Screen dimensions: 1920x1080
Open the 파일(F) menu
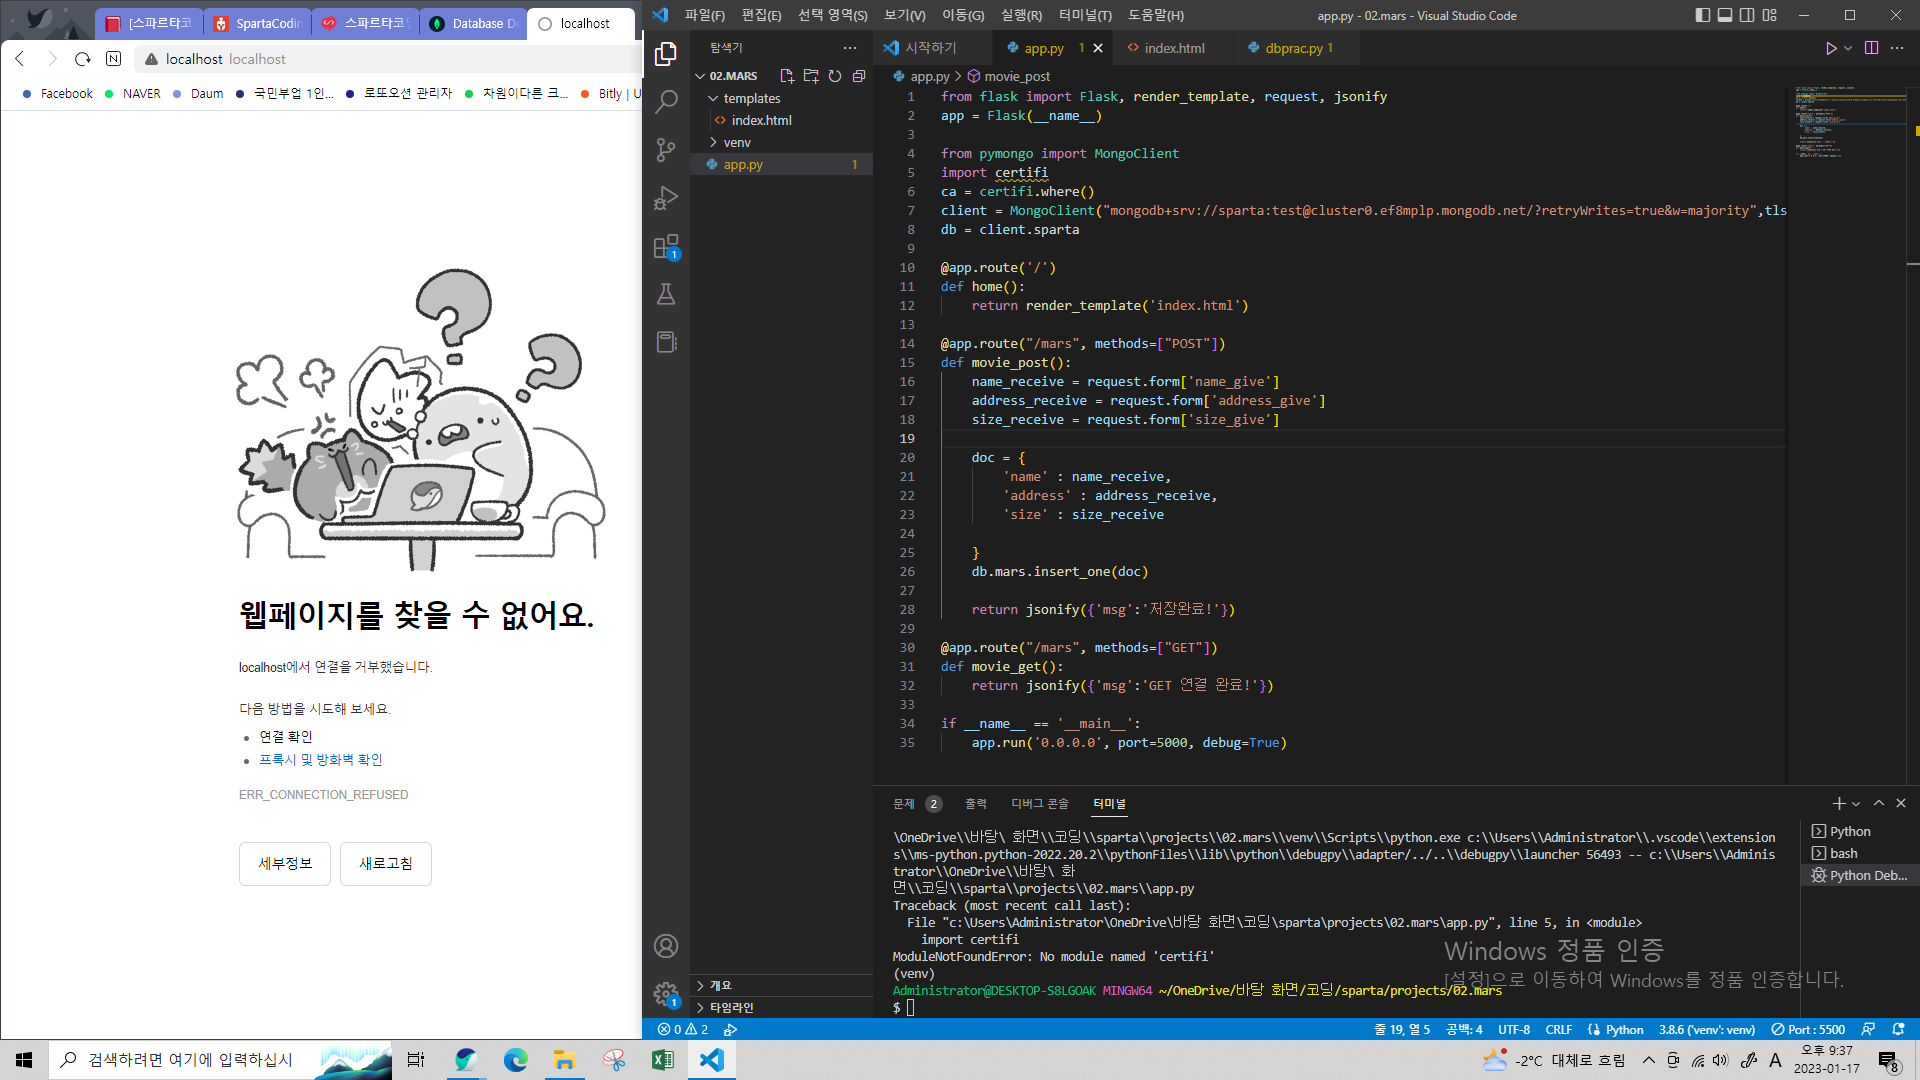tap(705, 15)
